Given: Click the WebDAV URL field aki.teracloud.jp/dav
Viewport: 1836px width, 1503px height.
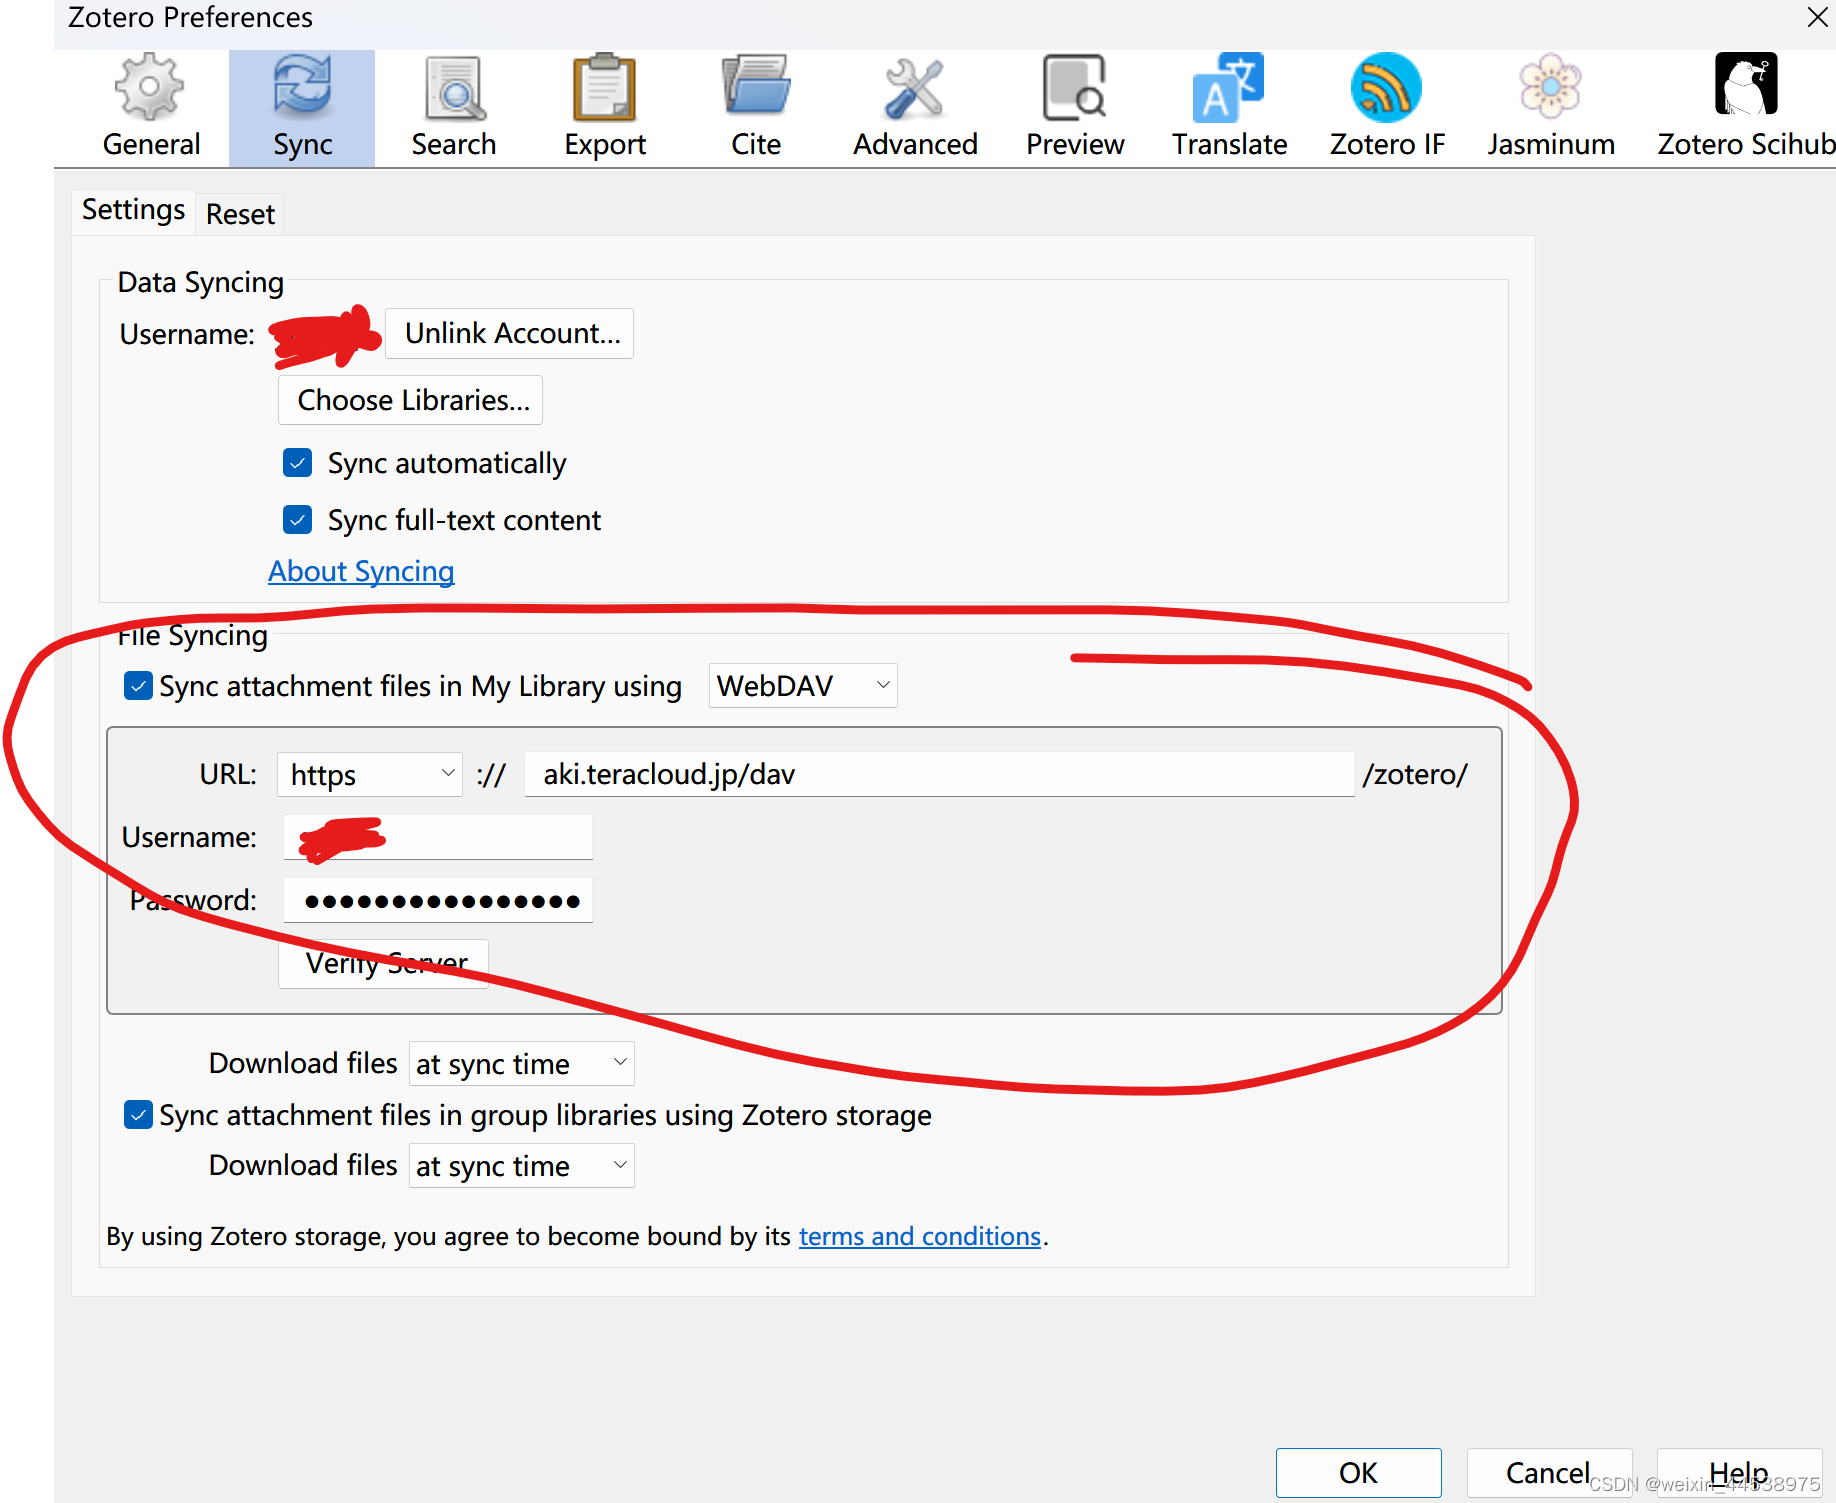Looking at the screenshot, I should tap(940, 774).
